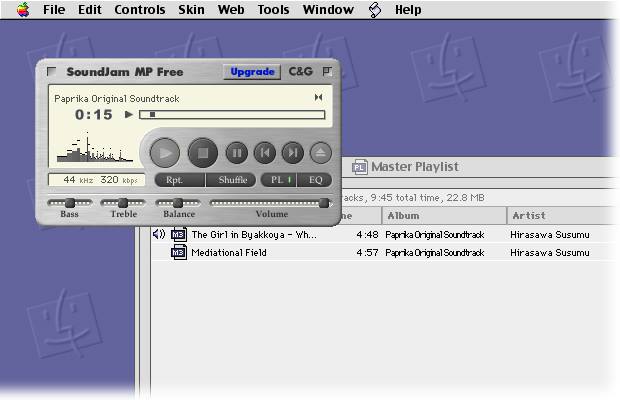Click the Paprika Original Soundtrack title text
620x400 pixels.
coord(117,98)
